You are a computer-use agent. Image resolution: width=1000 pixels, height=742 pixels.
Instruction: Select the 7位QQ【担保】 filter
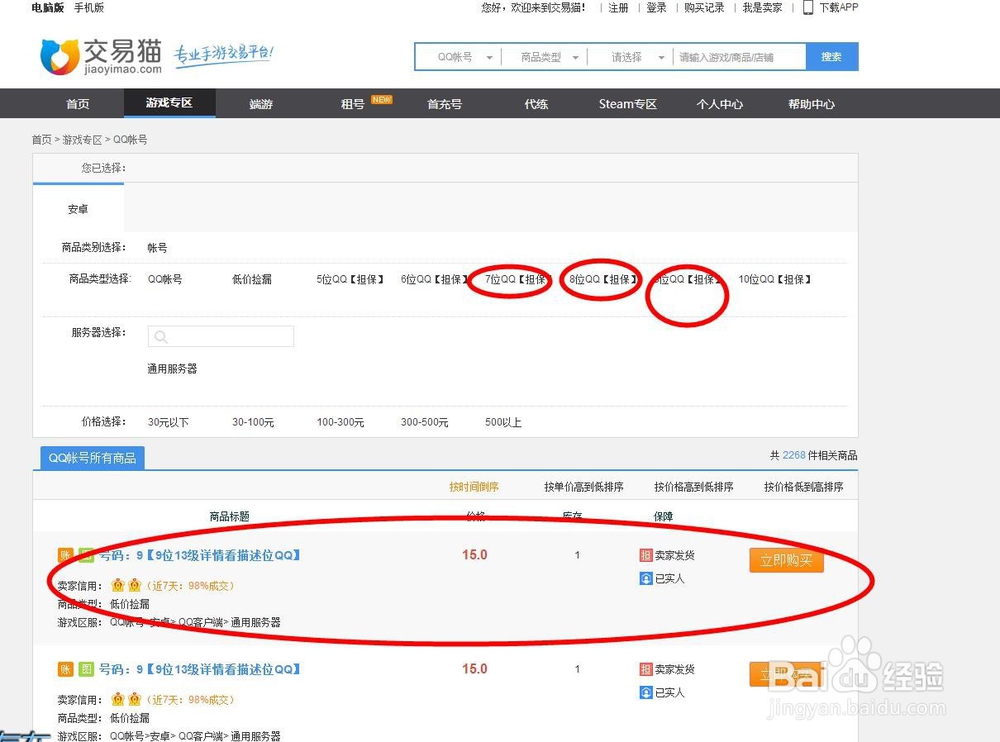tap(517, 279)
